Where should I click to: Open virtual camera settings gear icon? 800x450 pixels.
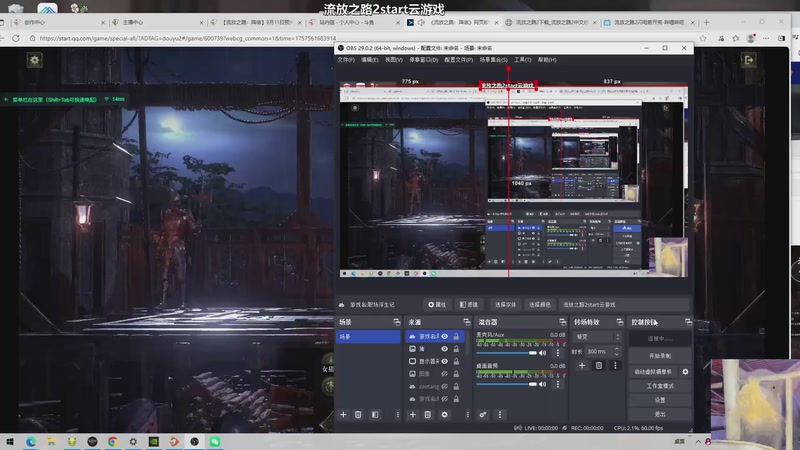click(685, 372)
